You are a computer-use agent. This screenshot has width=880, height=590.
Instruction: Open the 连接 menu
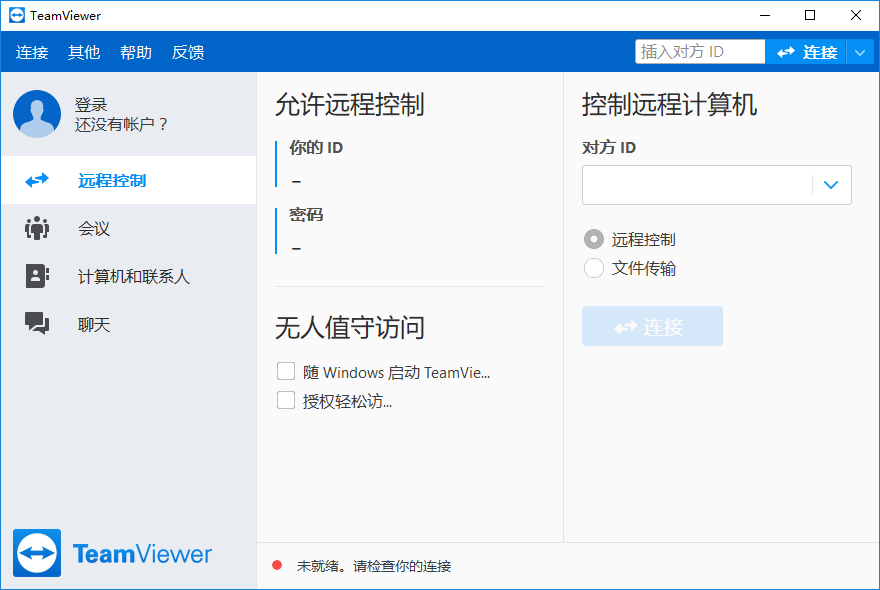(32, 52)
